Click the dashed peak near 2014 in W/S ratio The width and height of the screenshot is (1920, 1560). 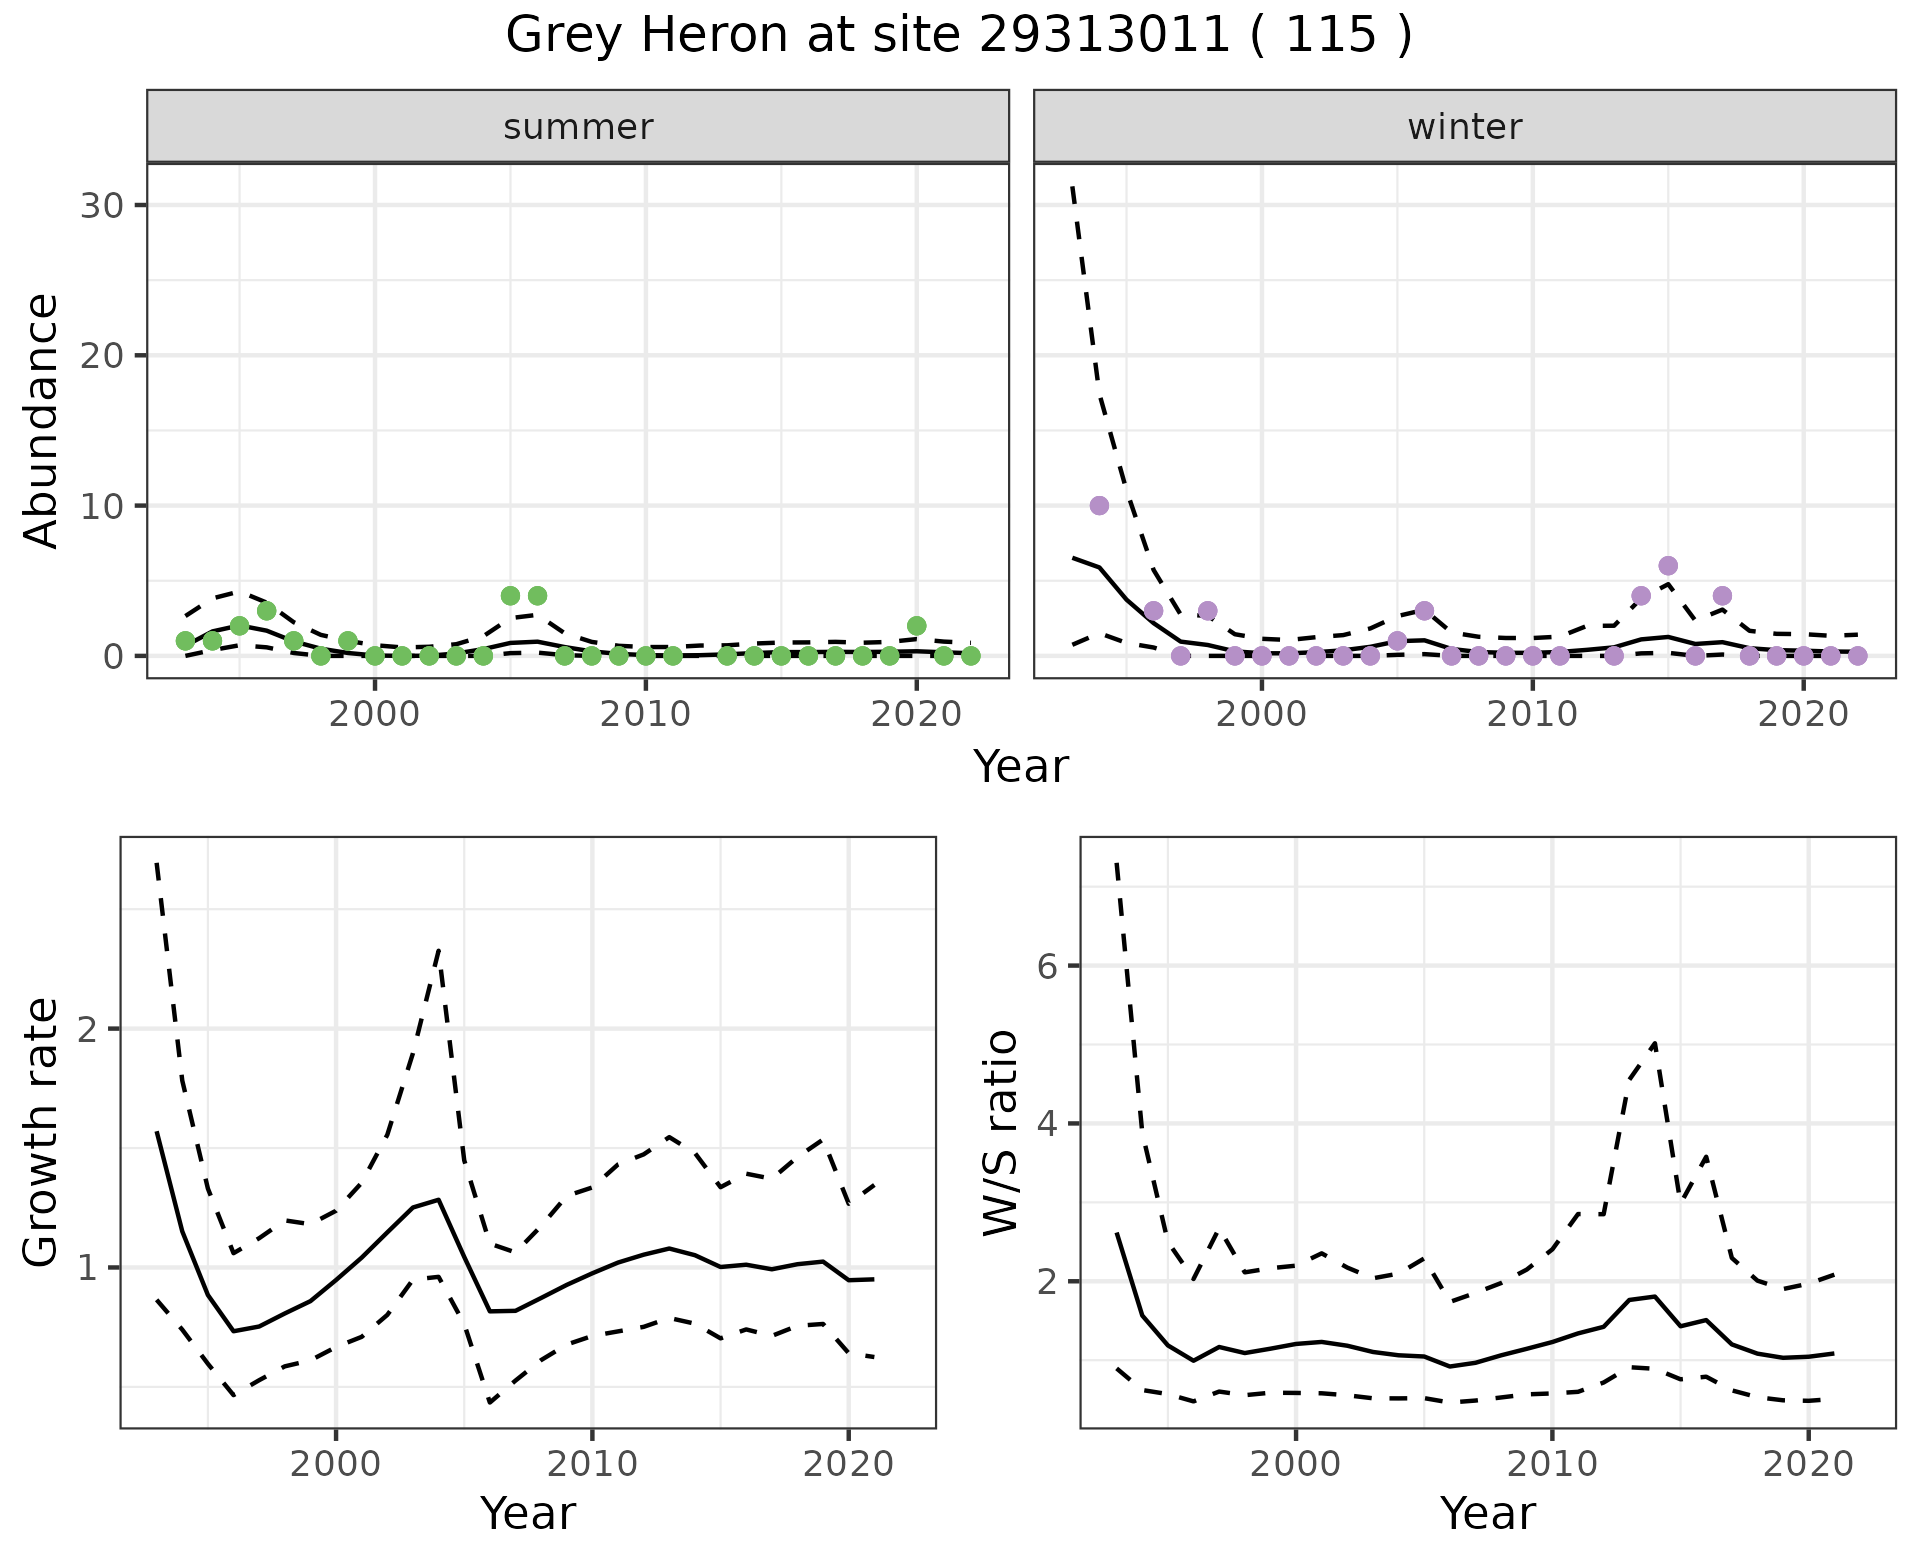tap(1655, 1043)
